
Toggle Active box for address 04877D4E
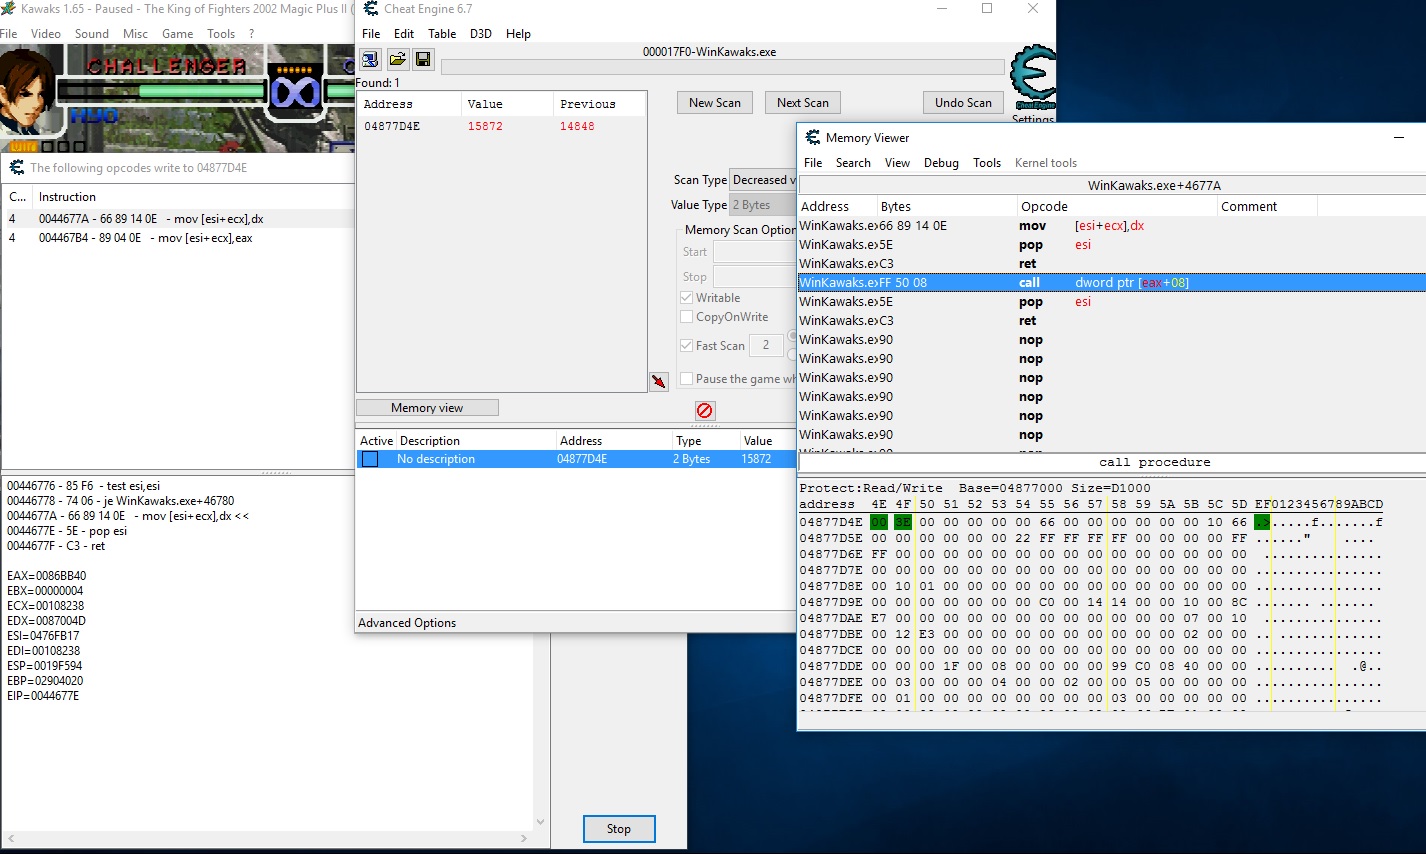(x=370, y=459)
